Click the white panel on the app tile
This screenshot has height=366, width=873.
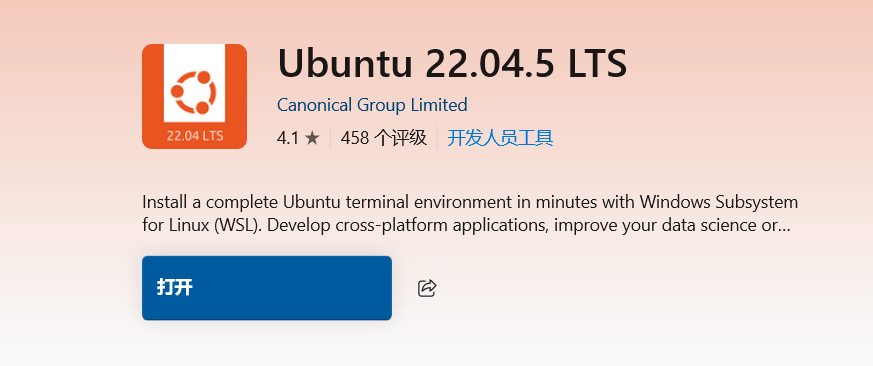(194, 83)
